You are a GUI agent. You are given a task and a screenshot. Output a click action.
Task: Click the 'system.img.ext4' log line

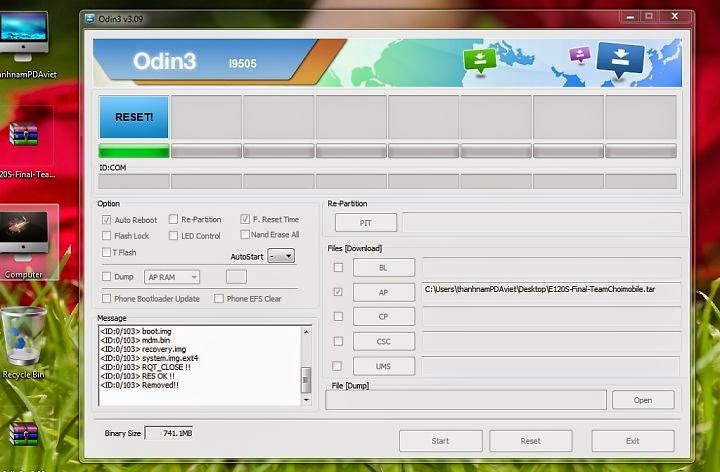pos(149,358)
